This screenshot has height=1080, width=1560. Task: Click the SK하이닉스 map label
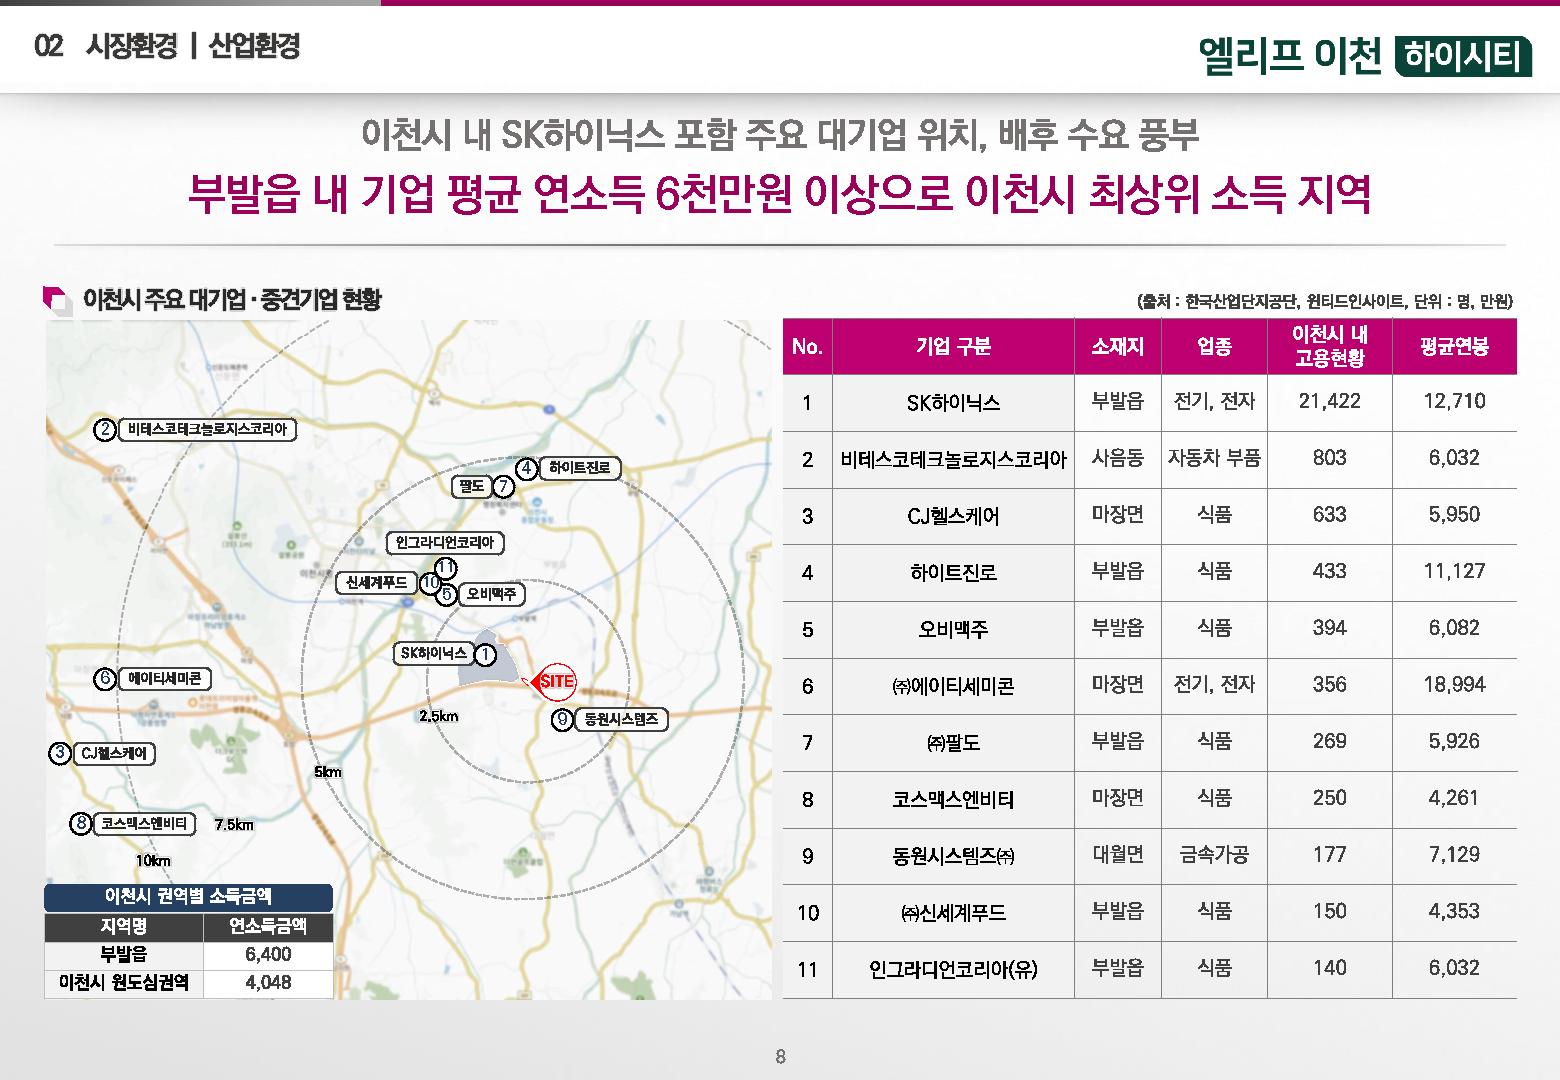pos(433,653)
